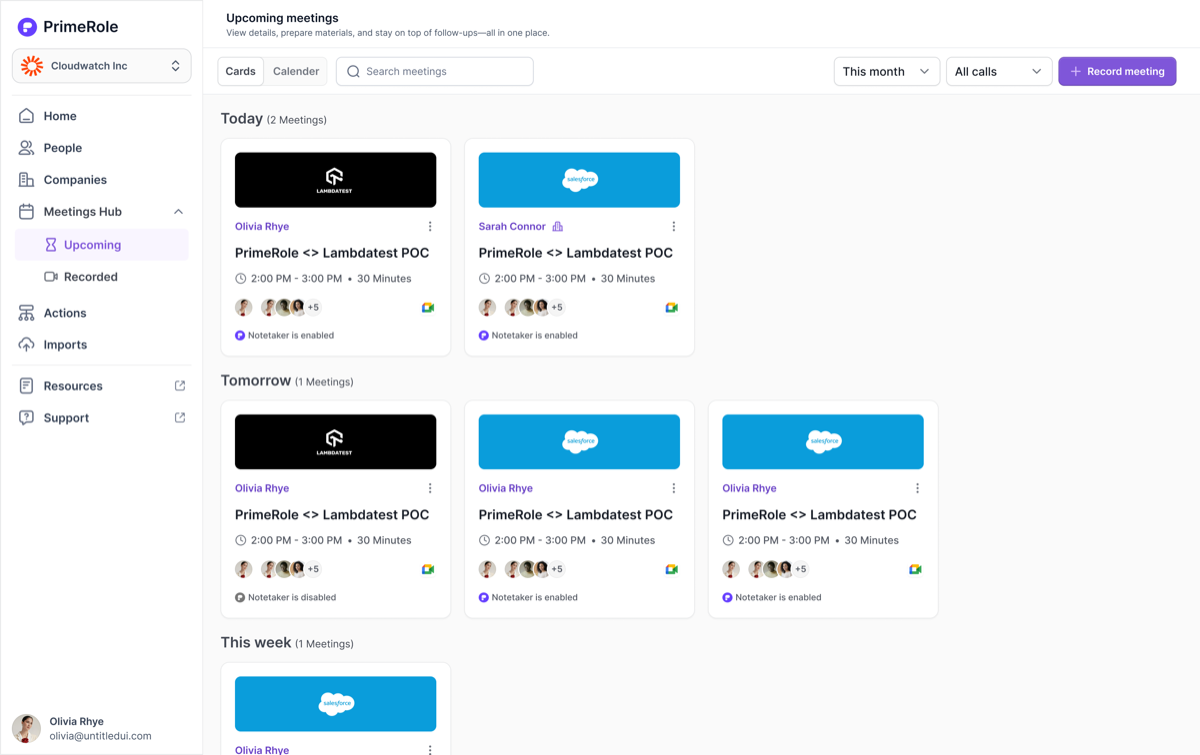Click the meeting title on Sarah Connor's card
This screenshot has height=755, width=1200.
pyautogui.click(x=576, y=253)
